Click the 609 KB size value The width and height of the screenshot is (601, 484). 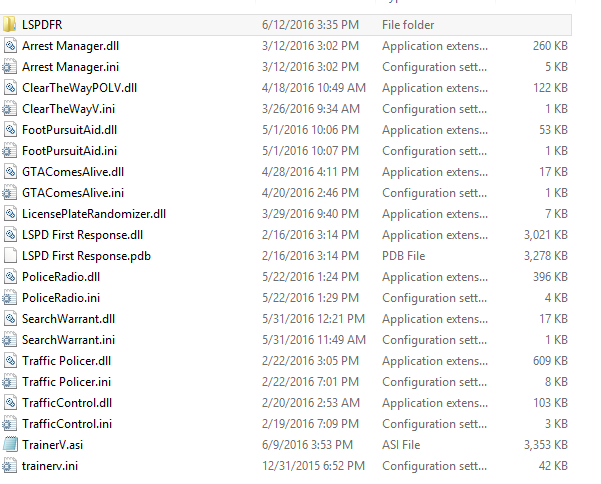(550, 361)
